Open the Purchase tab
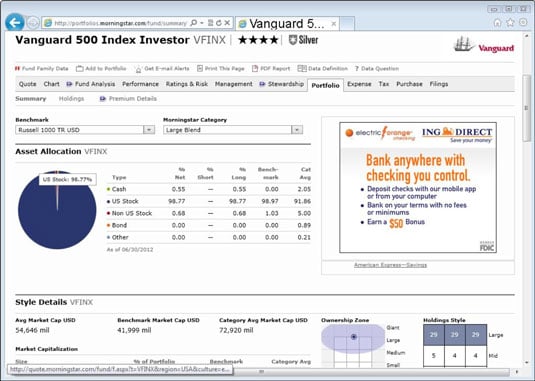This screenshot has height=381, width=535. click(409, 84)
